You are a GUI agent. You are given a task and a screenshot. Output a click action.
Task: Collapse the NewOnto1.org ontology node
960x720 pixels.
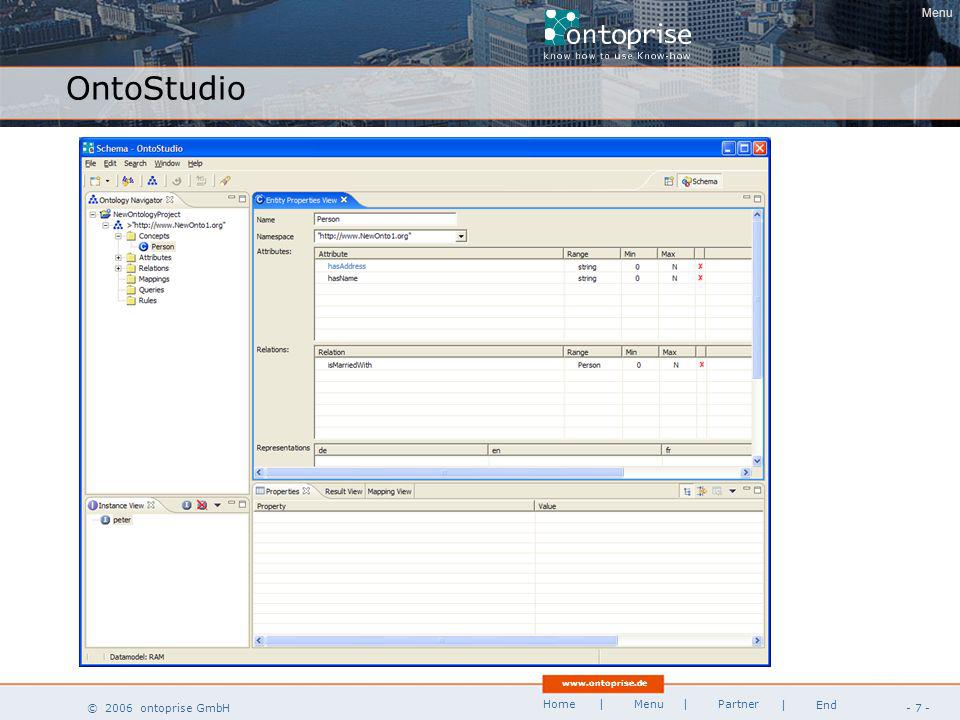[105, 225]
